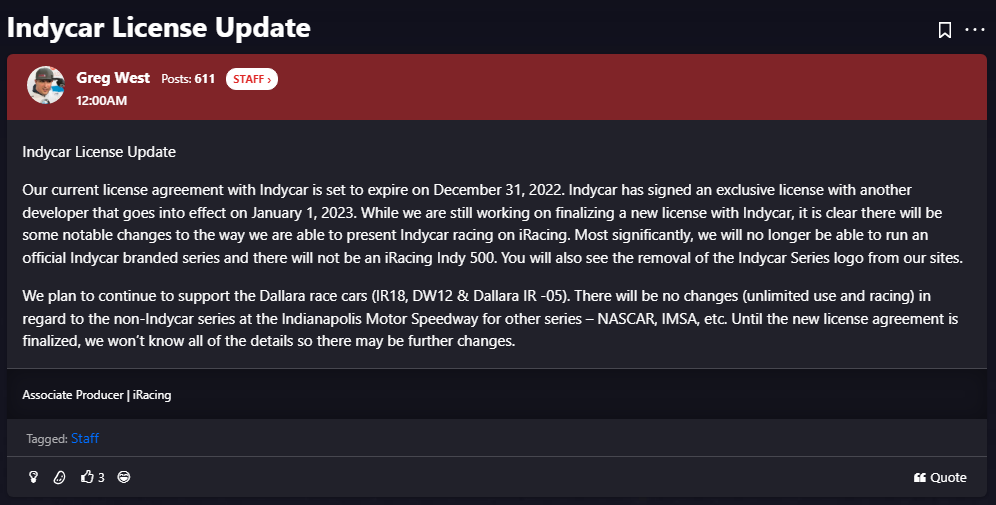Open the 12:00AM post timestamp permalink
This screenshot has height=505, width=996.
pyautogui.click(x=102, y=100)
